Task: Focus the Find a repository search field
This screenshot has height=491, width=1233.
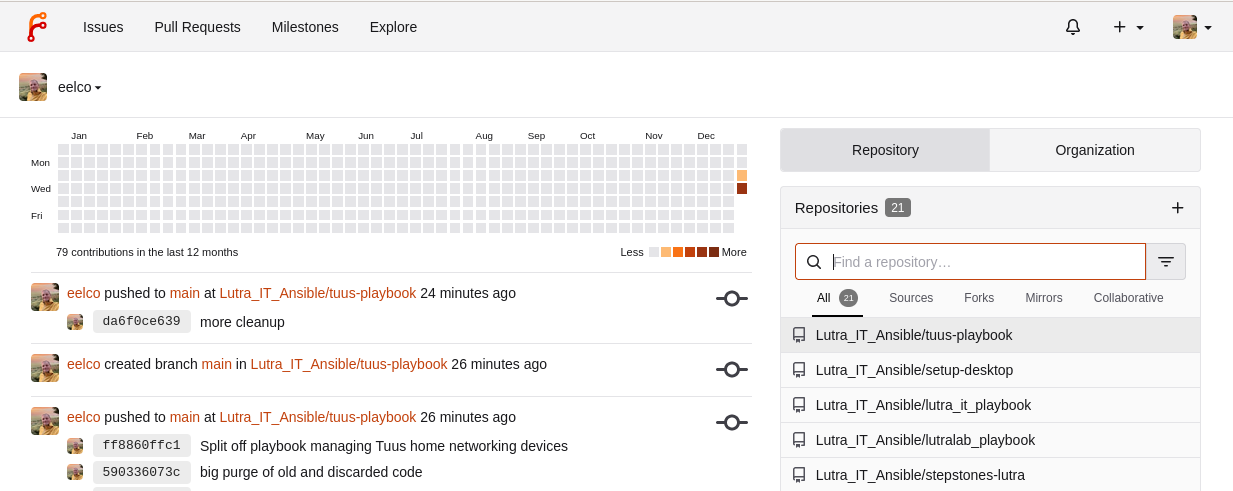Action: pyautogui.click(x=985, y=262)
